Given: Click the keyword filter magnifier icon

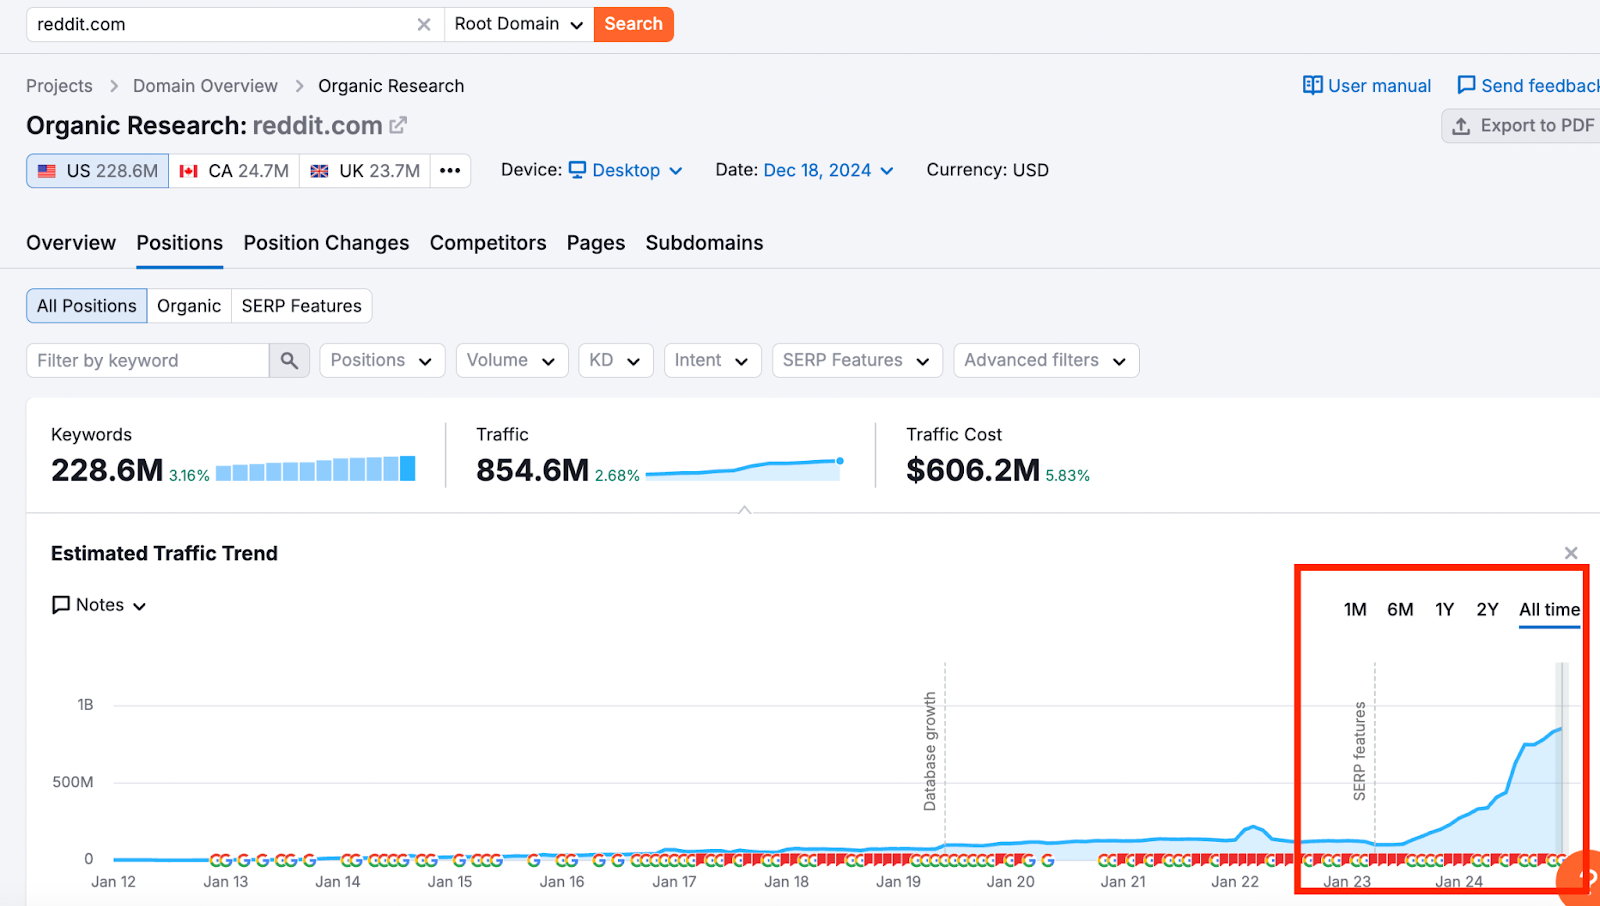Looking at the screenshot, I should point(289,361).
